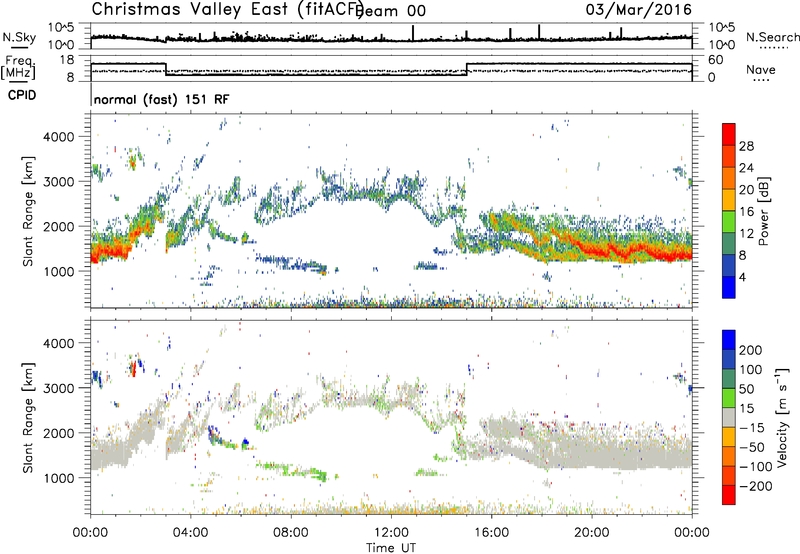Click the blue bottom of power color bar
This screenshot has height=554, width=800.
point(729,287)
